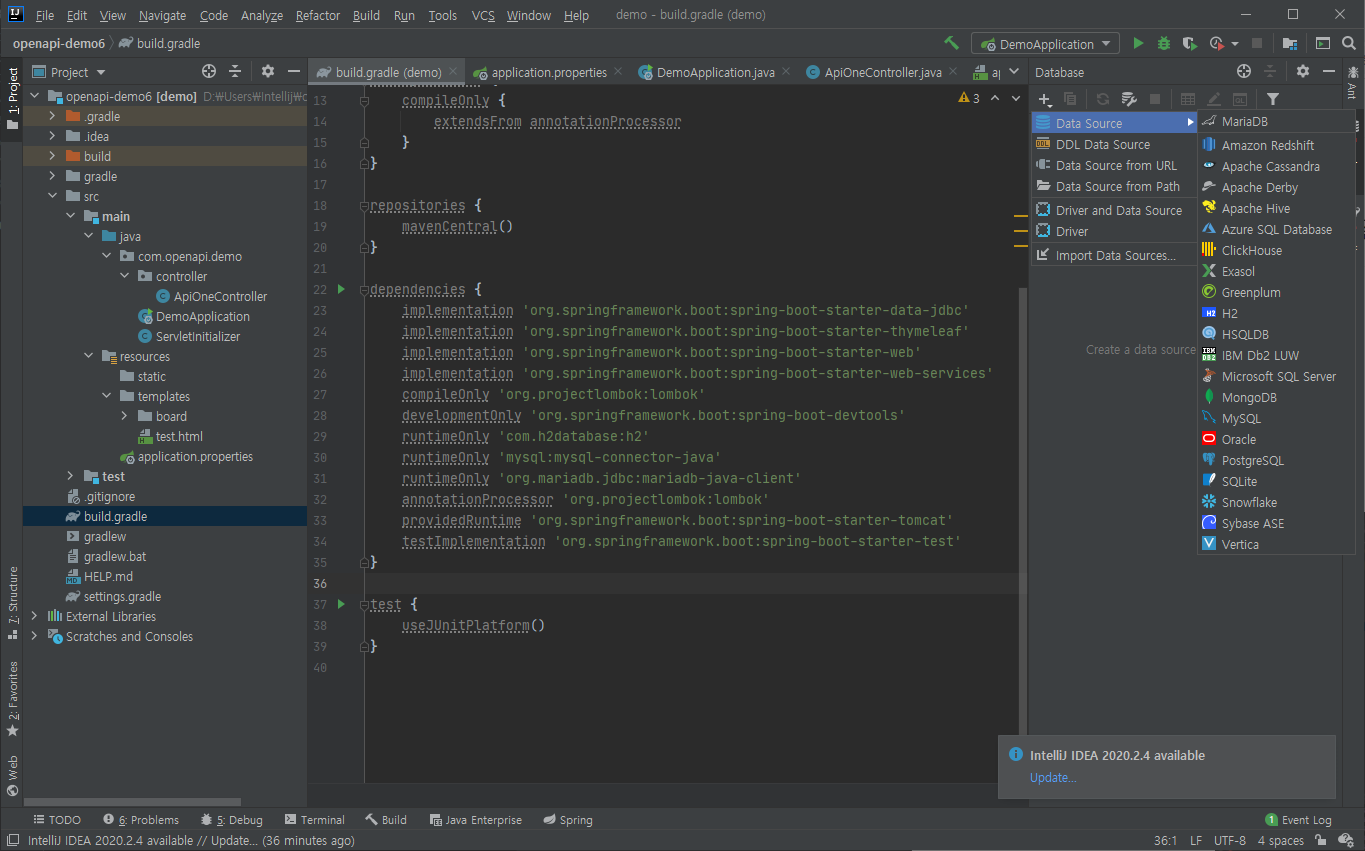The width and height of the screenshot is (1365, 851).
Task: Choose Microsoft SQL Server data source
Action: coord(1276,376)
